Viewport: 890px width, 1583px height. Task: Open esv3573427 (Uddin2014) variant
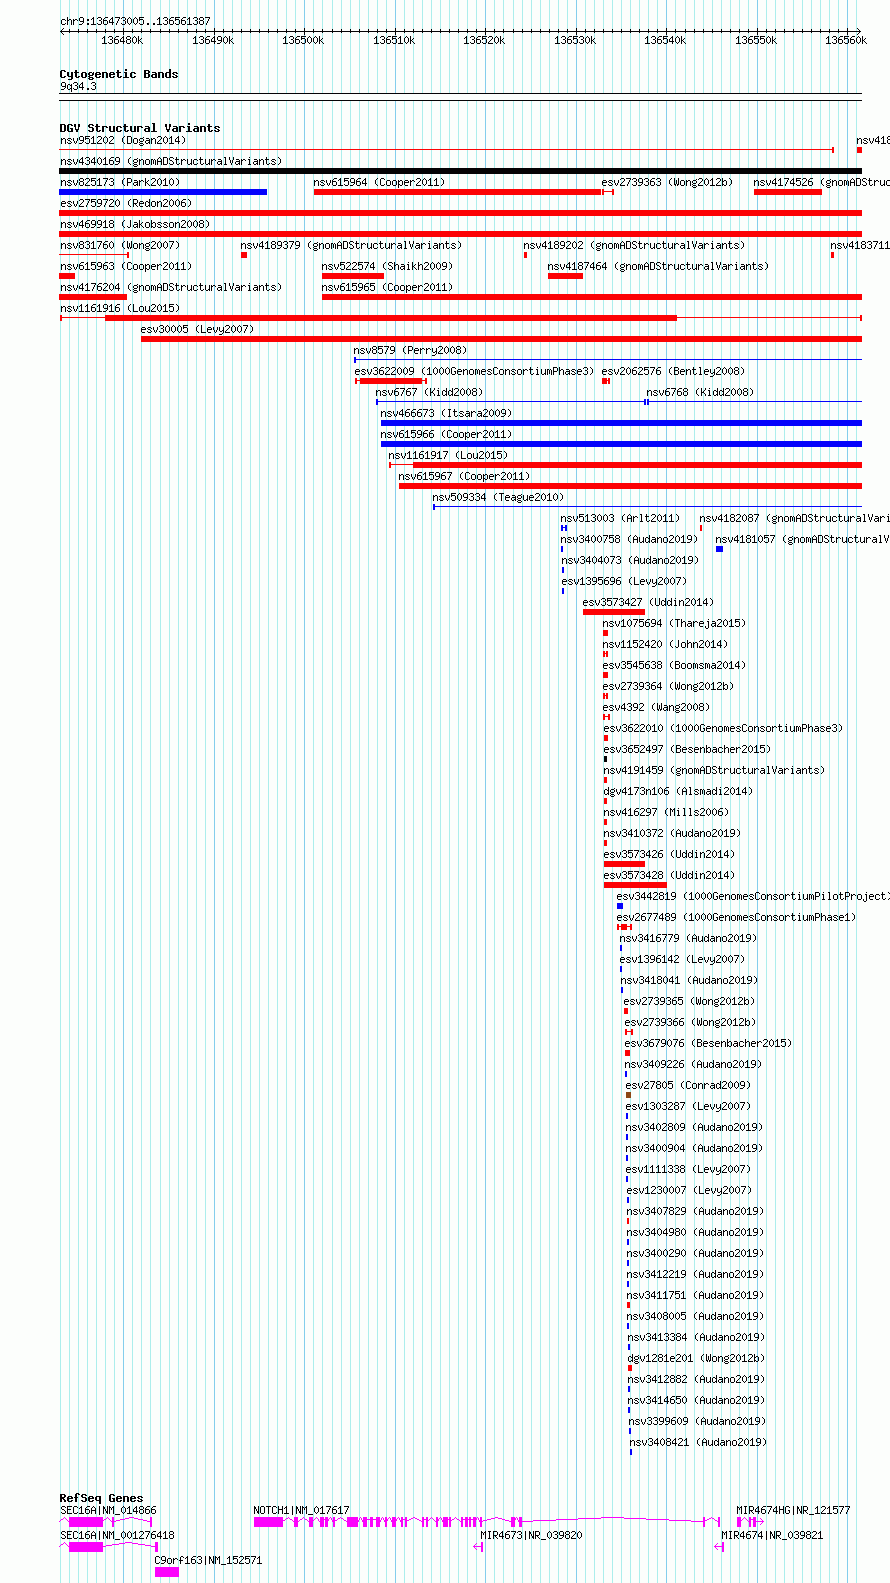(x=614, y=612)
